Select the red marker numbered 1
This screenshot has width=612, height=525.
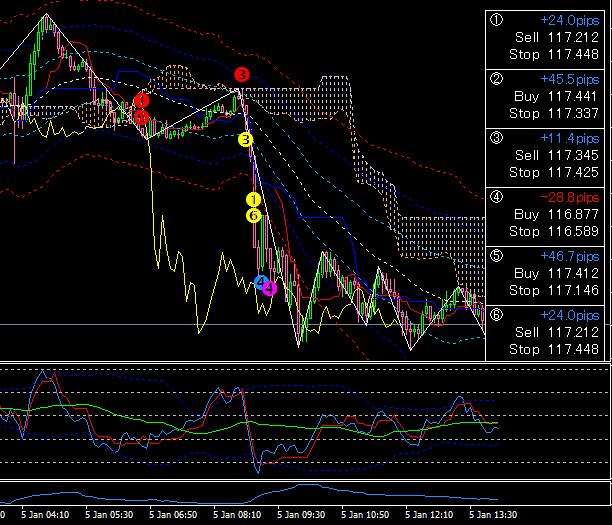(141, 101)
